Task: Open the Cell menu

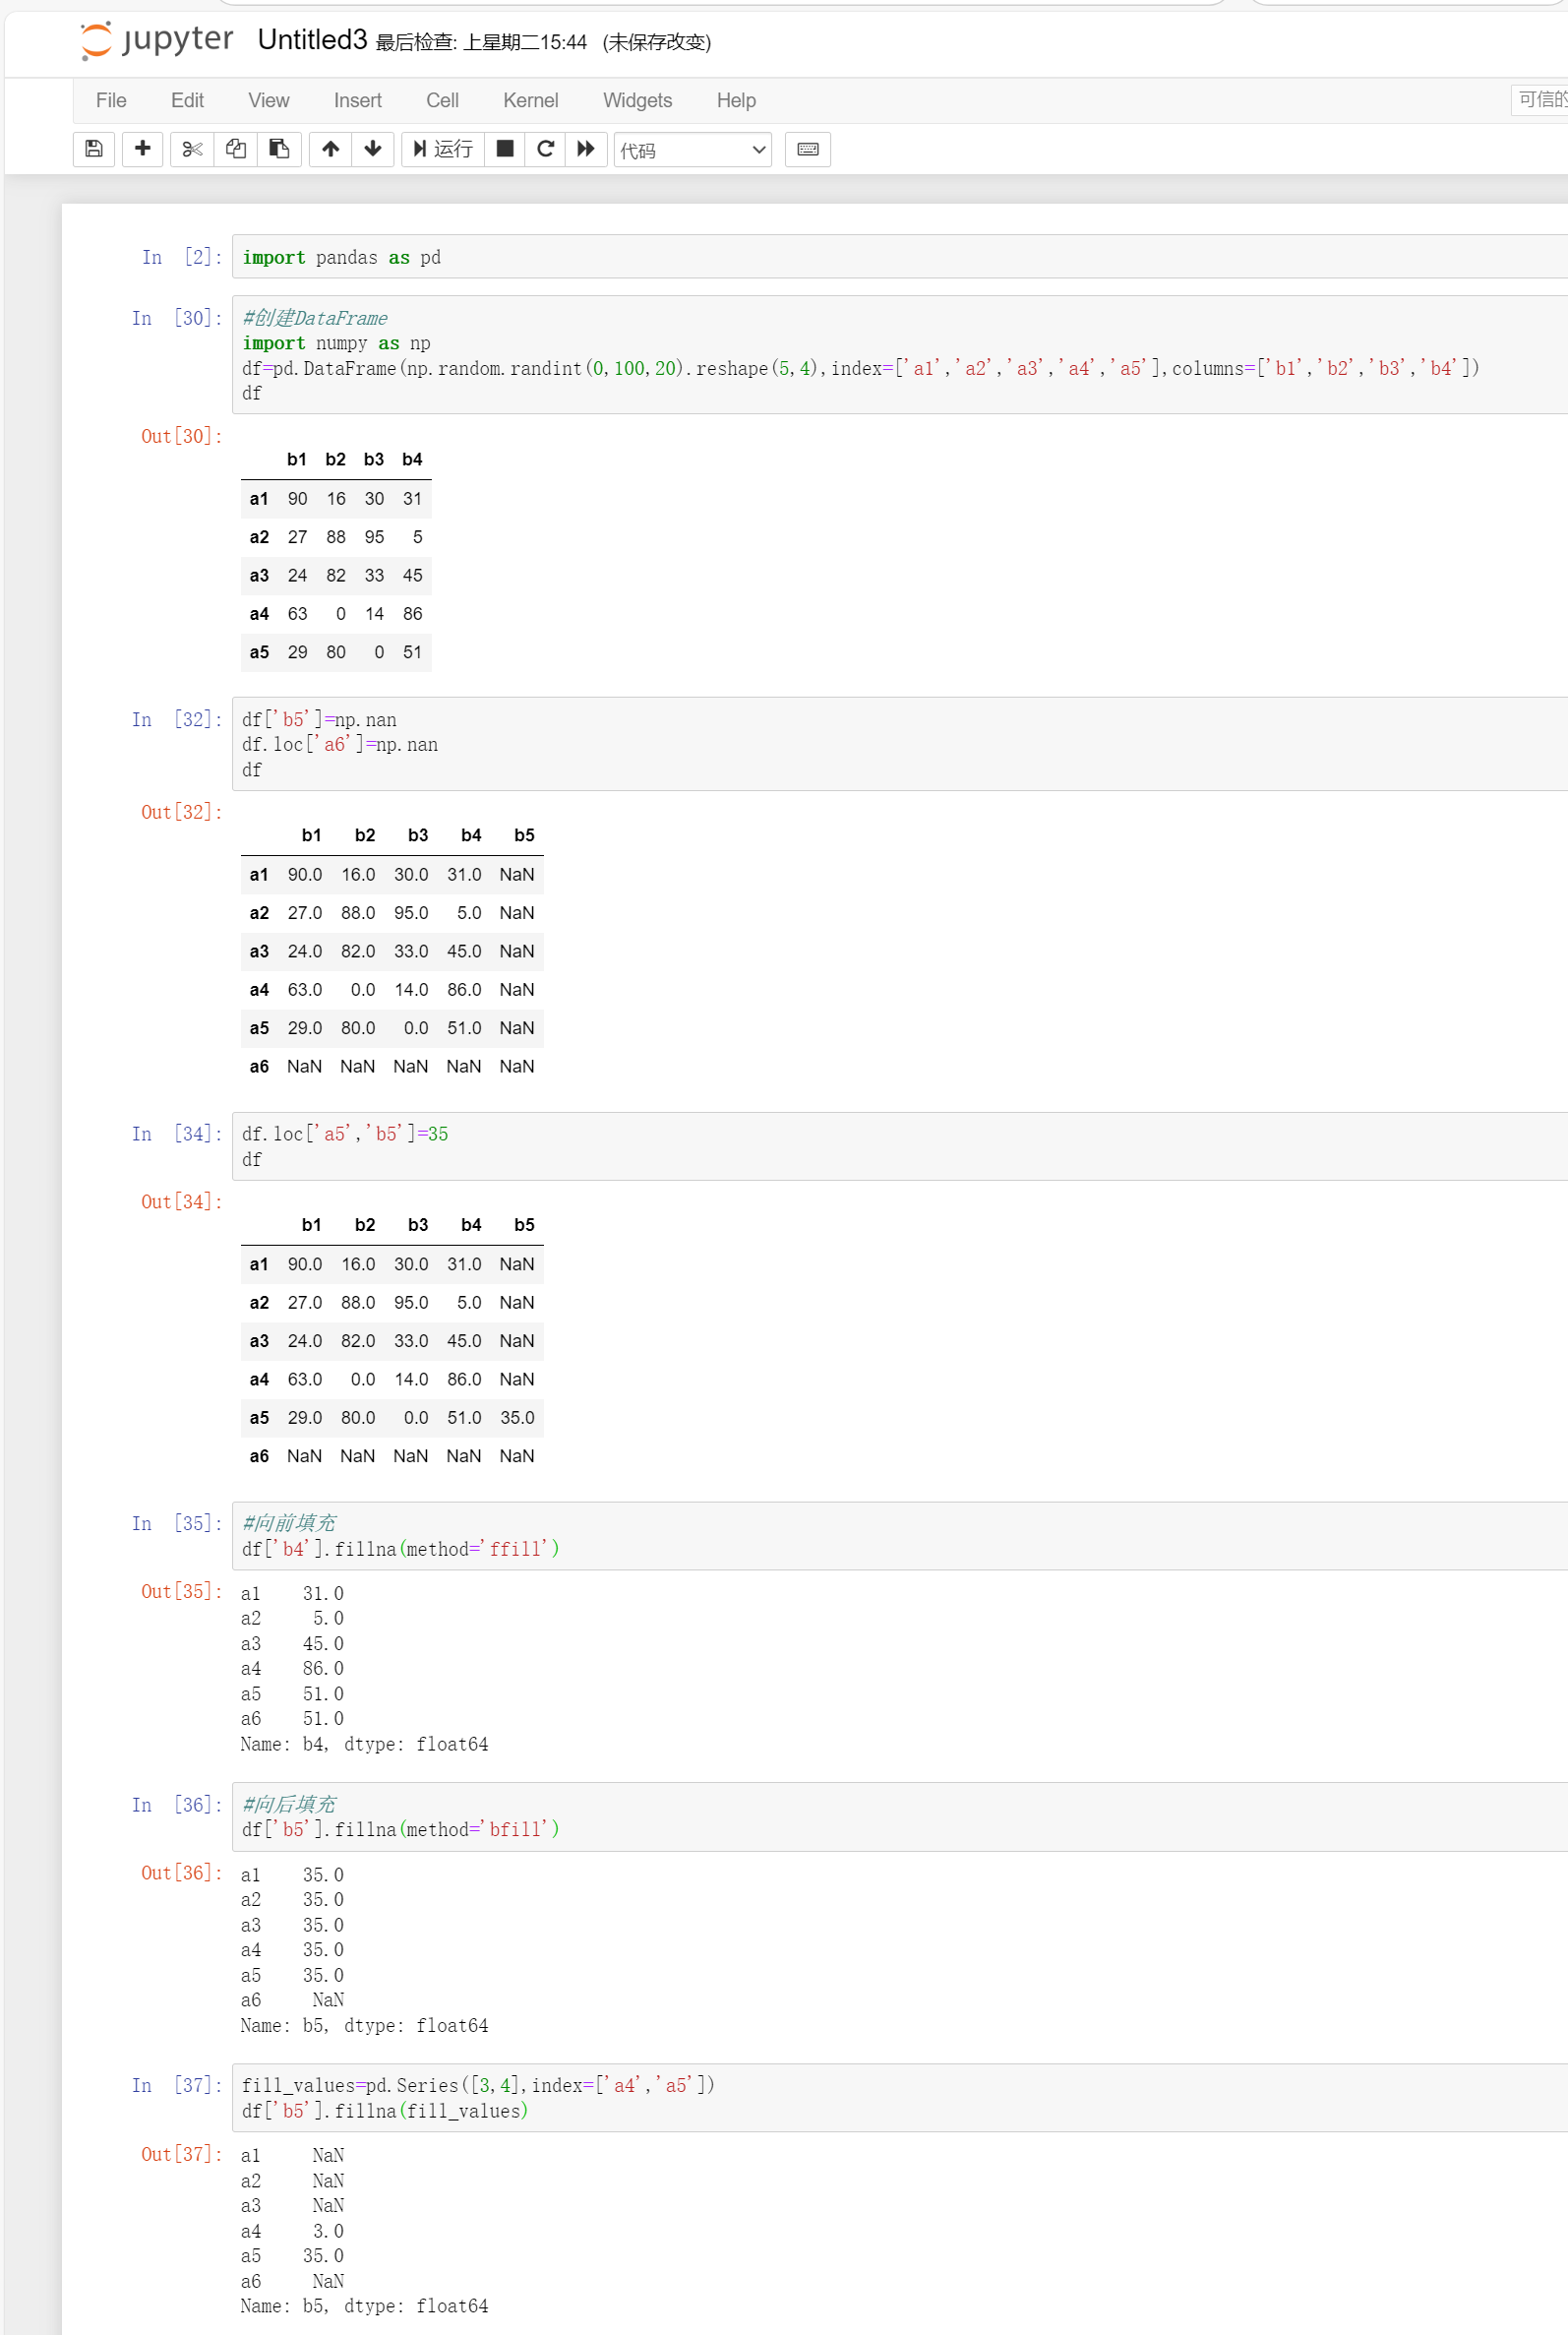Action: point(442,100)
